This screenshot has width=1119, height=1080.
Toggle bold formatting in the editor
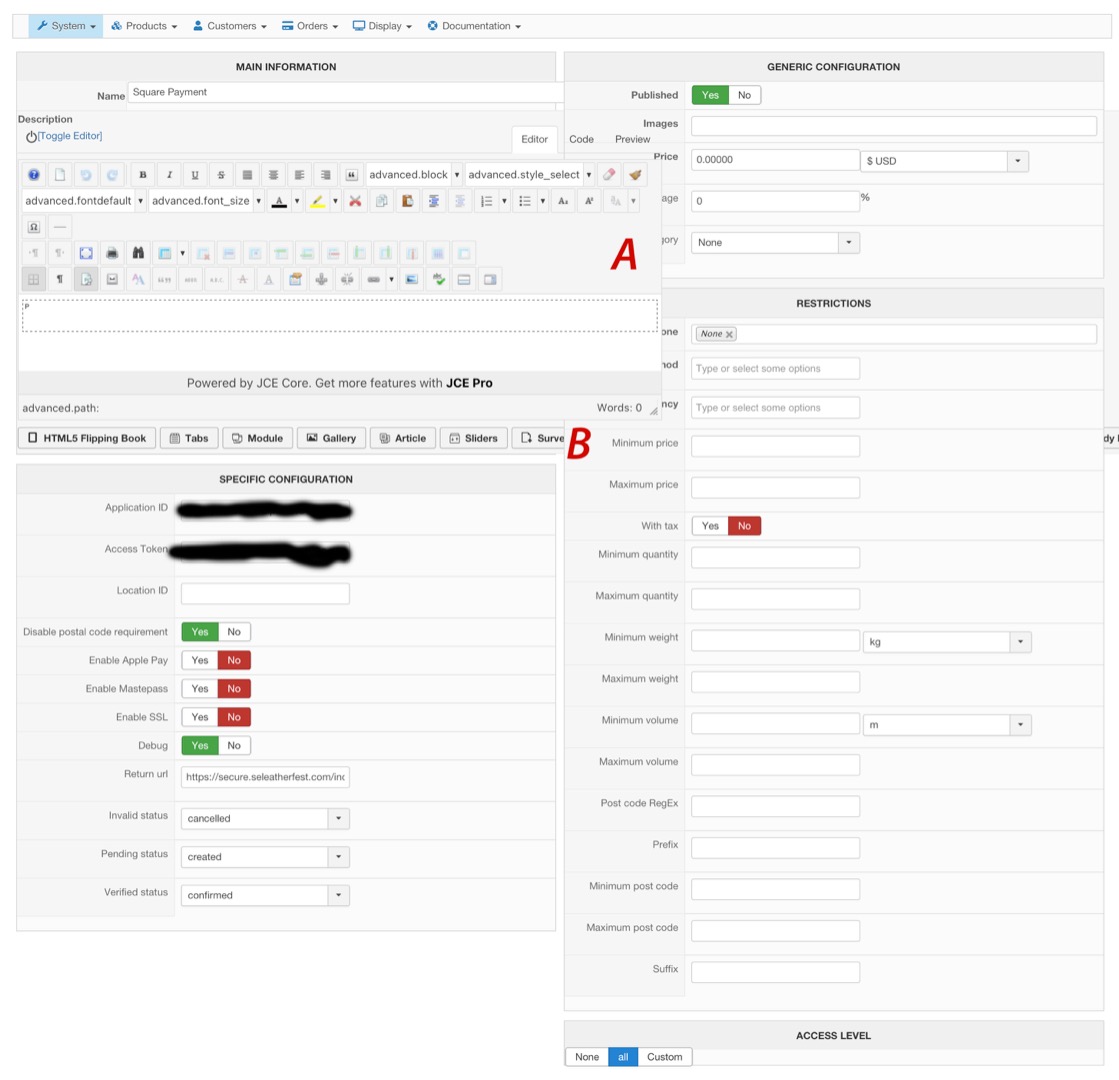point(143,175)
